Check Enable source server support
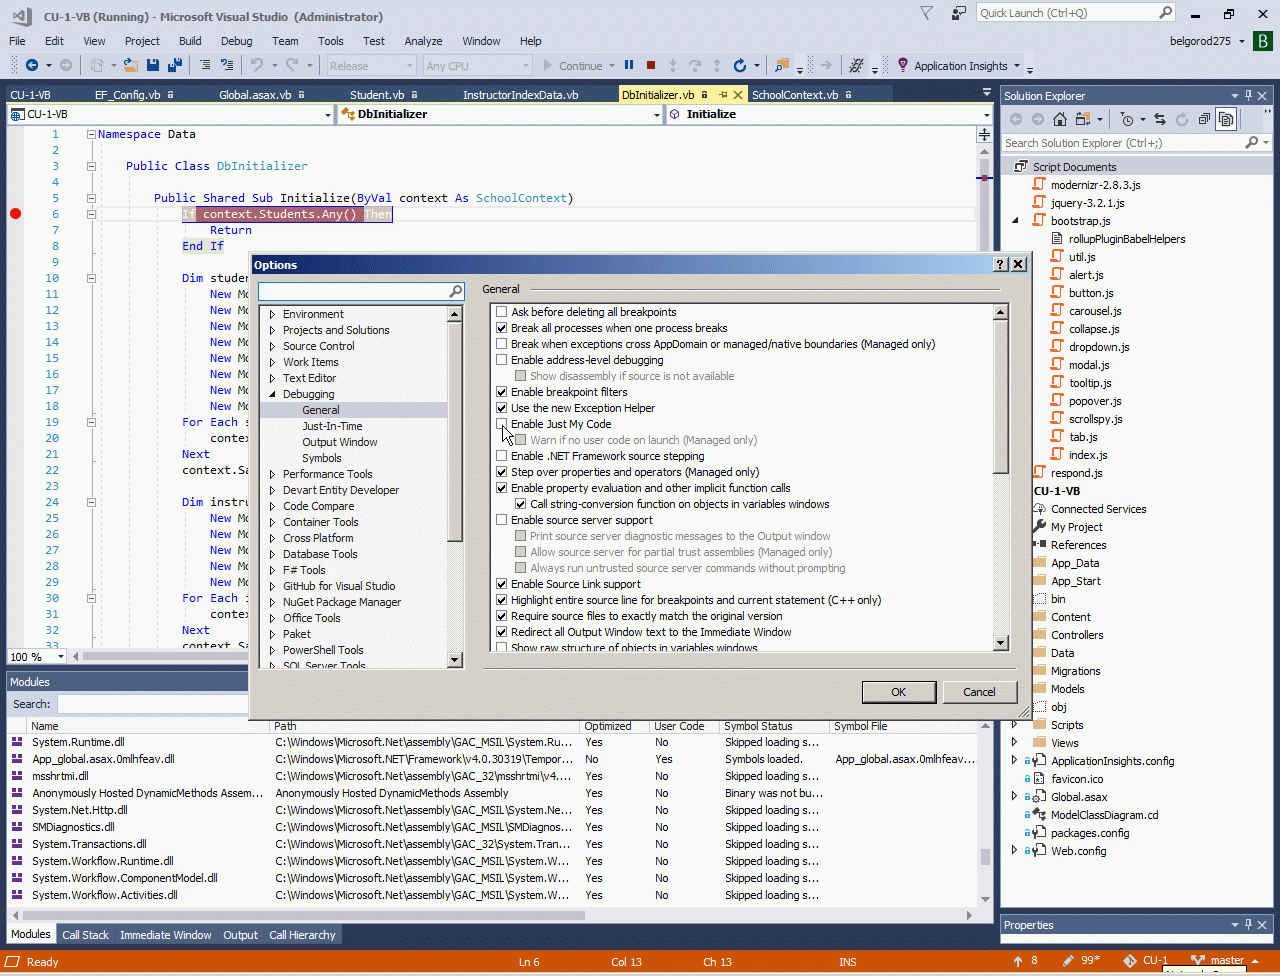 [x=502, y=520]
